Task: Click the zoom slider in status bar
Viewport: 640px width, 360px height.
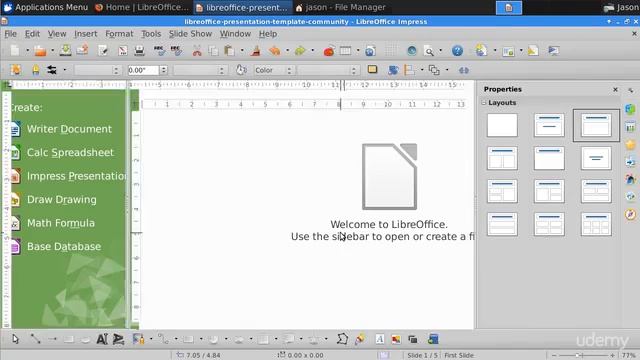Action: coord(583,356)
